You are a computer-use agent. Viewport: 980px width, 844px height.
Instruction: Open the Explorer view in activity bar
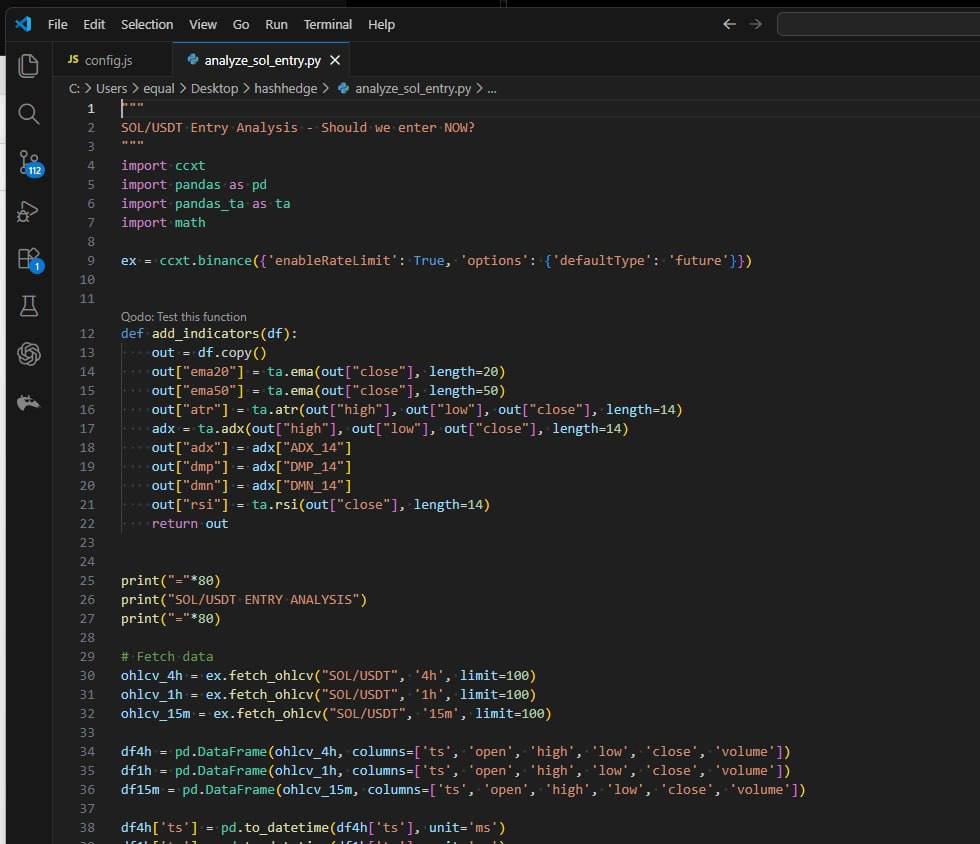(x=28, y=66)
